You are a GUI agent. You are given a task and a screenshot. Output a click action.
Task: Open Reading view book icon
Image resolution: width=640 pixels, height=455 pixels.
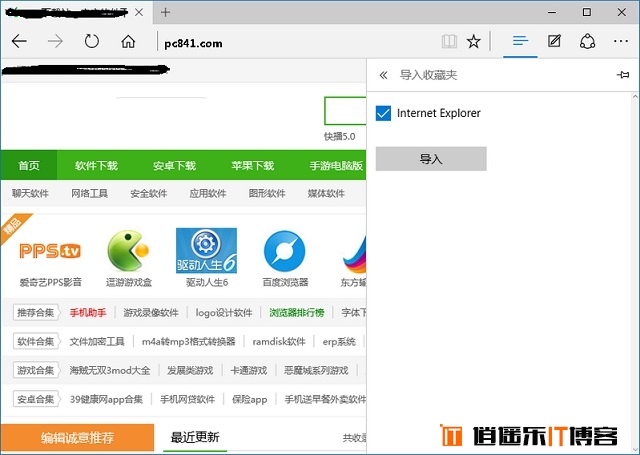[449, 41]
